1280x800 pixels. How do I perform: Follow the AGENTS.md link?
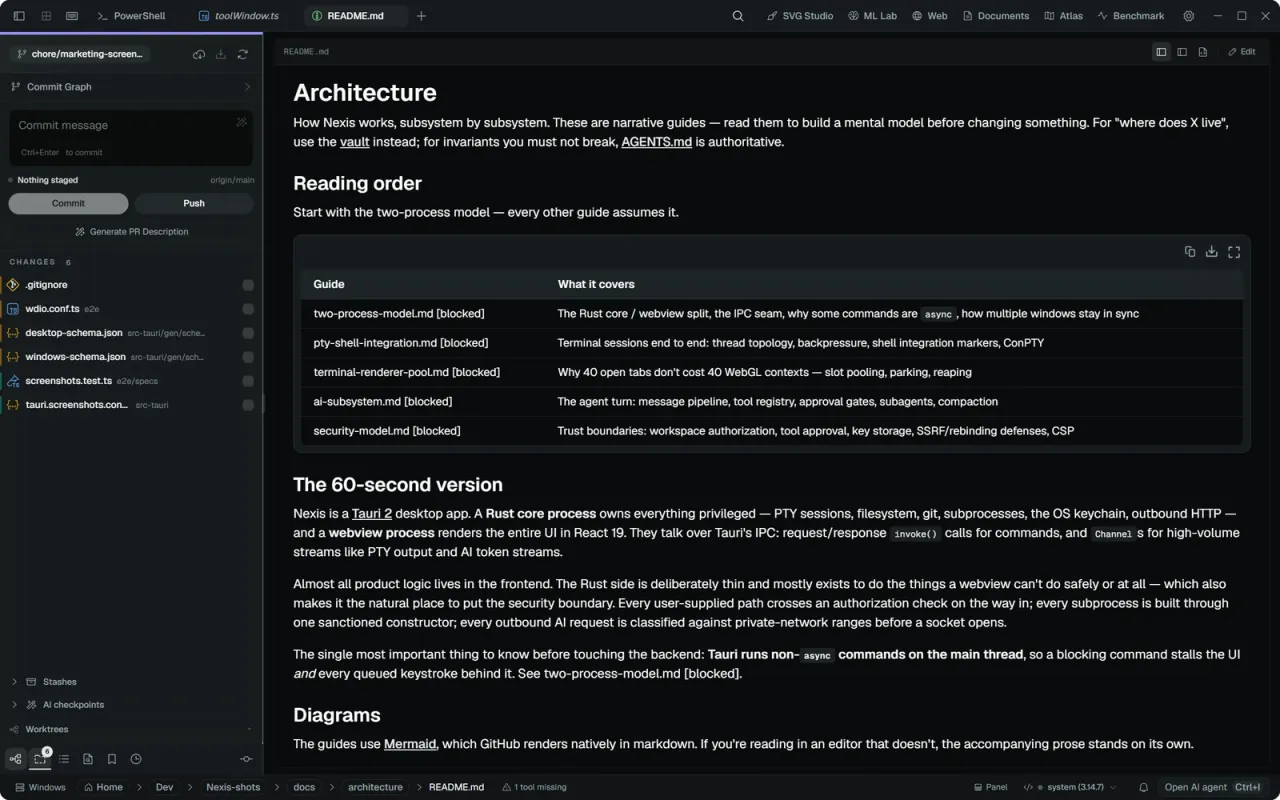tap(656, 142)
